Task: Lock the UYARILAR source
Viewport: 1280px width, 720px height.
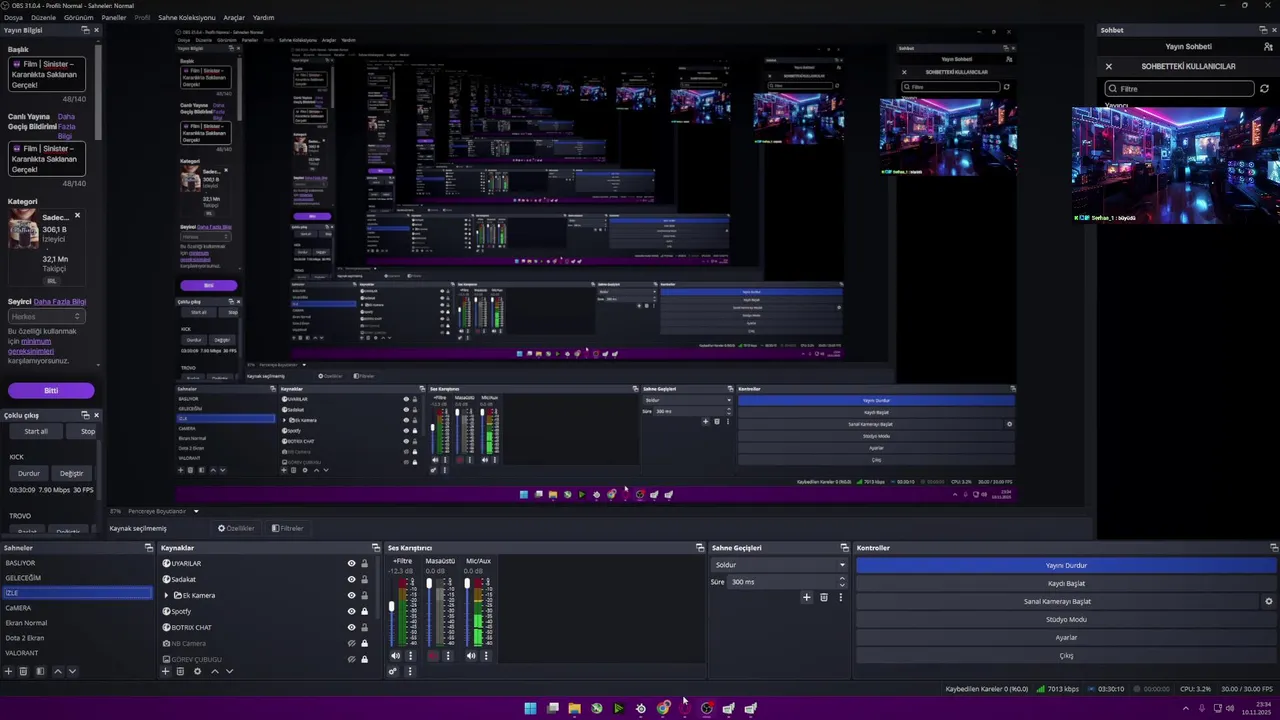Action: pos(364,563)
